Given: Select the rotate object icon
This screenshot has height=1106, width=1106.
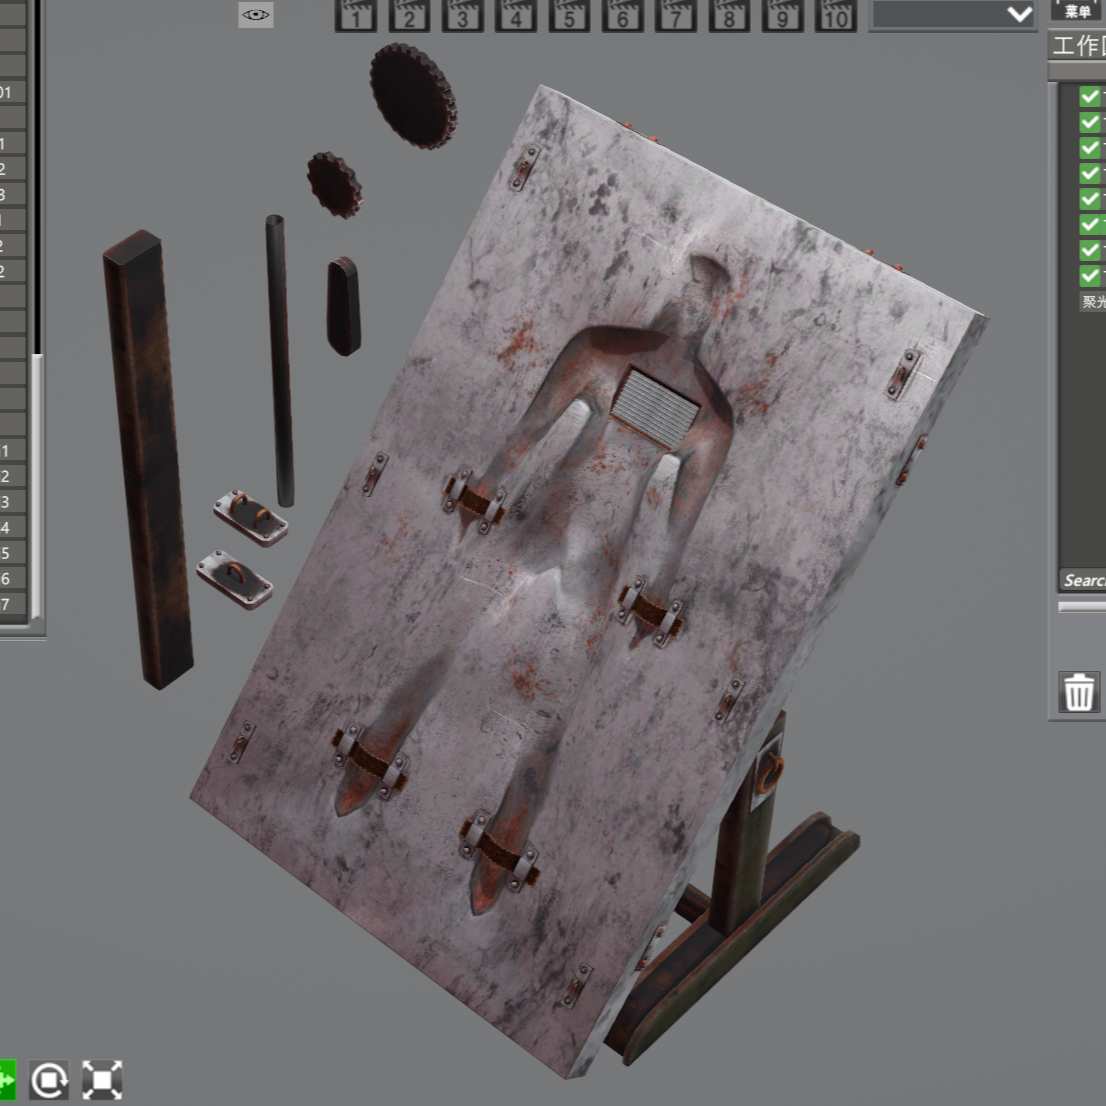Looking at the screenshot, I should click(49, 1080).
